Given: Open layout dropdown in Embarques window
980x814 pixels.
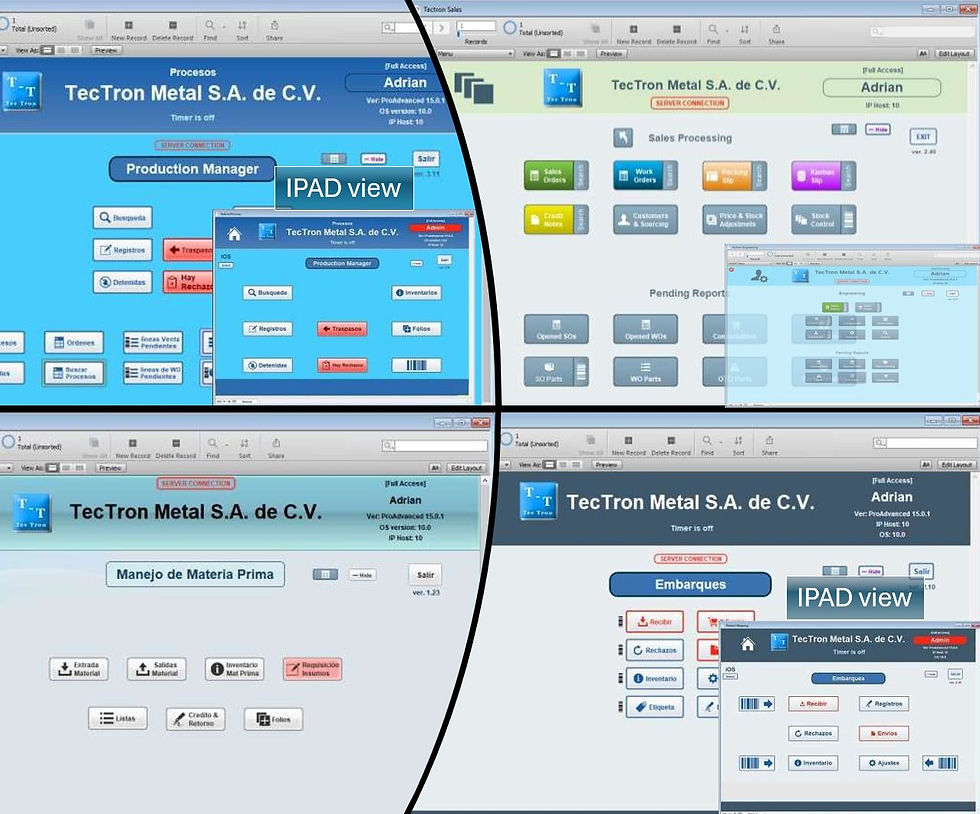Looking at the screenshot, I should click(506, 465).
